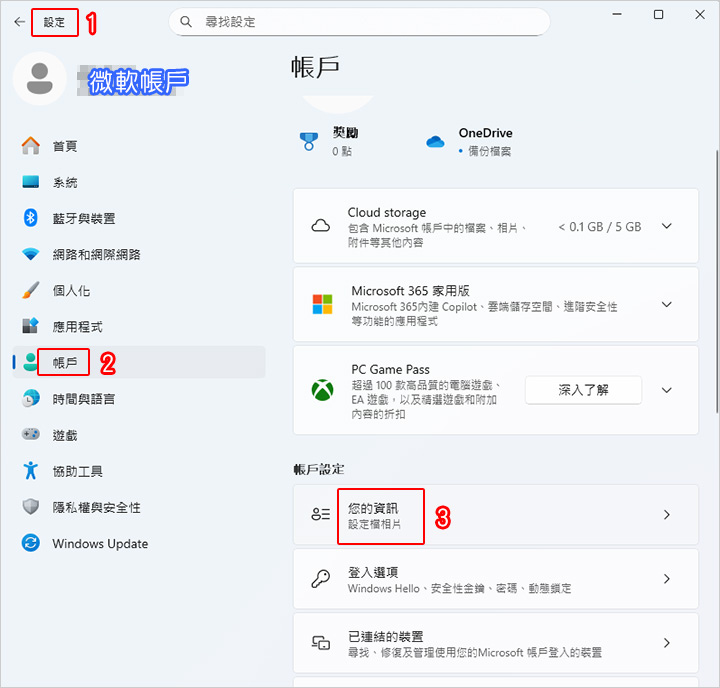
Task: Open 您的資訊 via its right chevron
Action: click(666, 514)
